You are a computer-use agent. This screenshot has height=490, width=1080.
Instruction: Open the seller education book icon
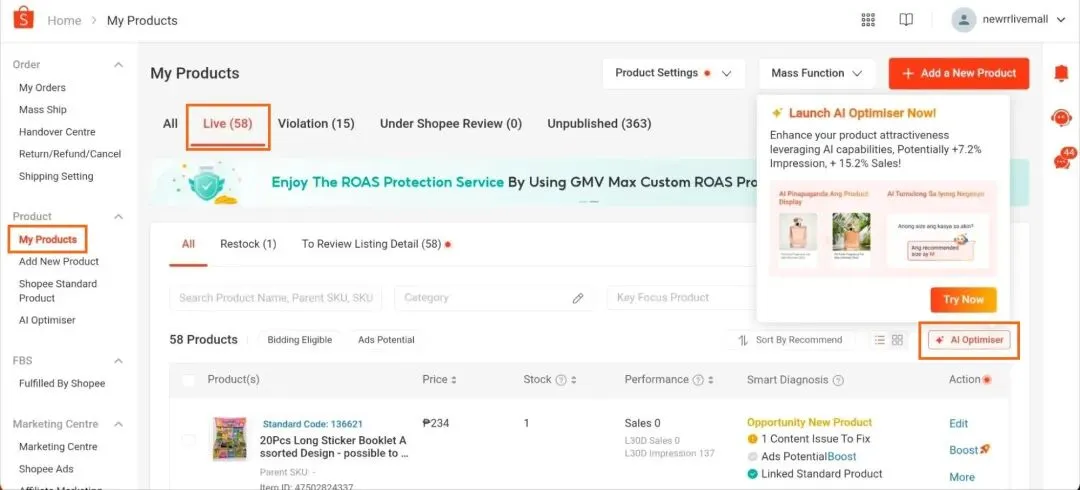tap(906, 20)
